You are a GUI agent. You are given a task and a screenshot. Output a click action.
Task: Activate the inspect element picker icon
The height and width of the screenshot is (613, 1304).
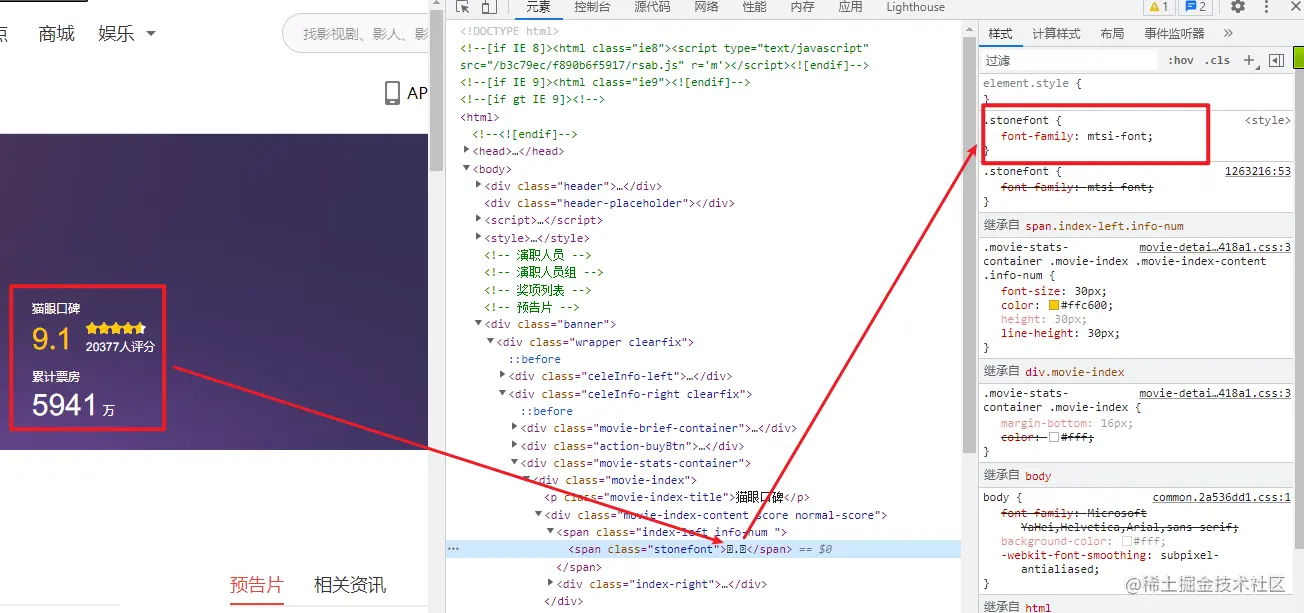(x=463, y=7)
